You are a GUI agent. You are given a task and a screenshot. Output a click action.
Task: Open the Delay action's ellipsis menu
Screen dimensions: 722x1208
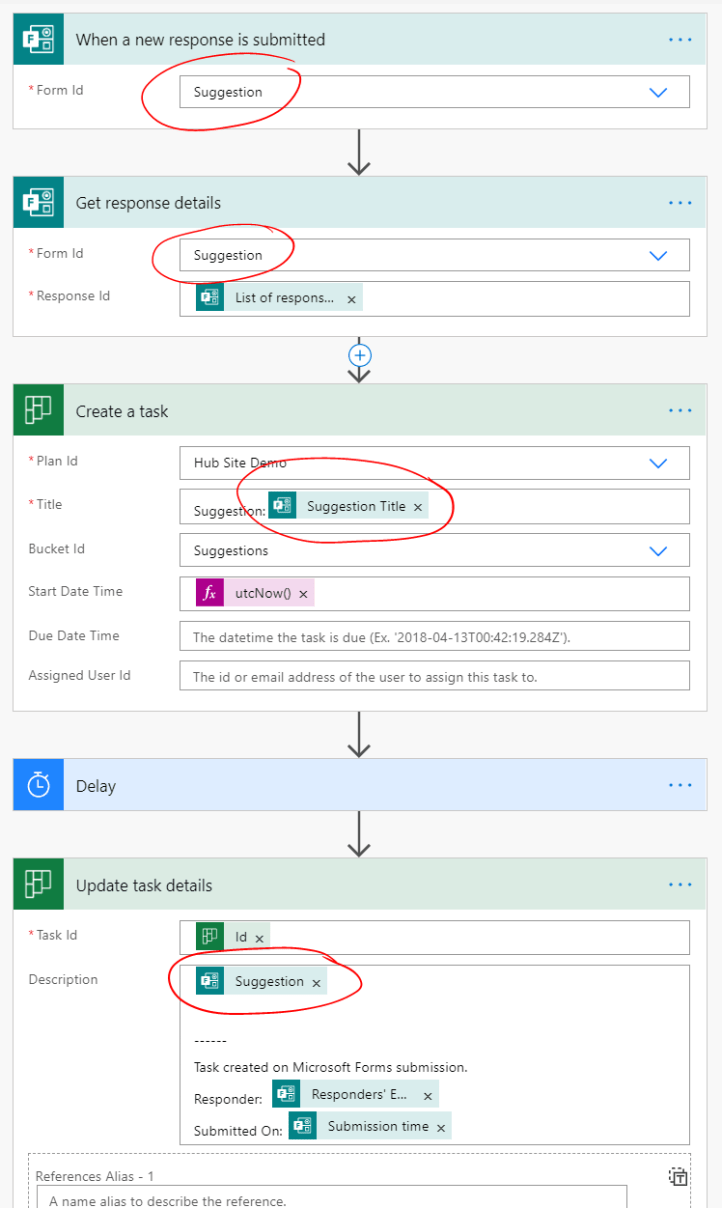pos(680,785)
